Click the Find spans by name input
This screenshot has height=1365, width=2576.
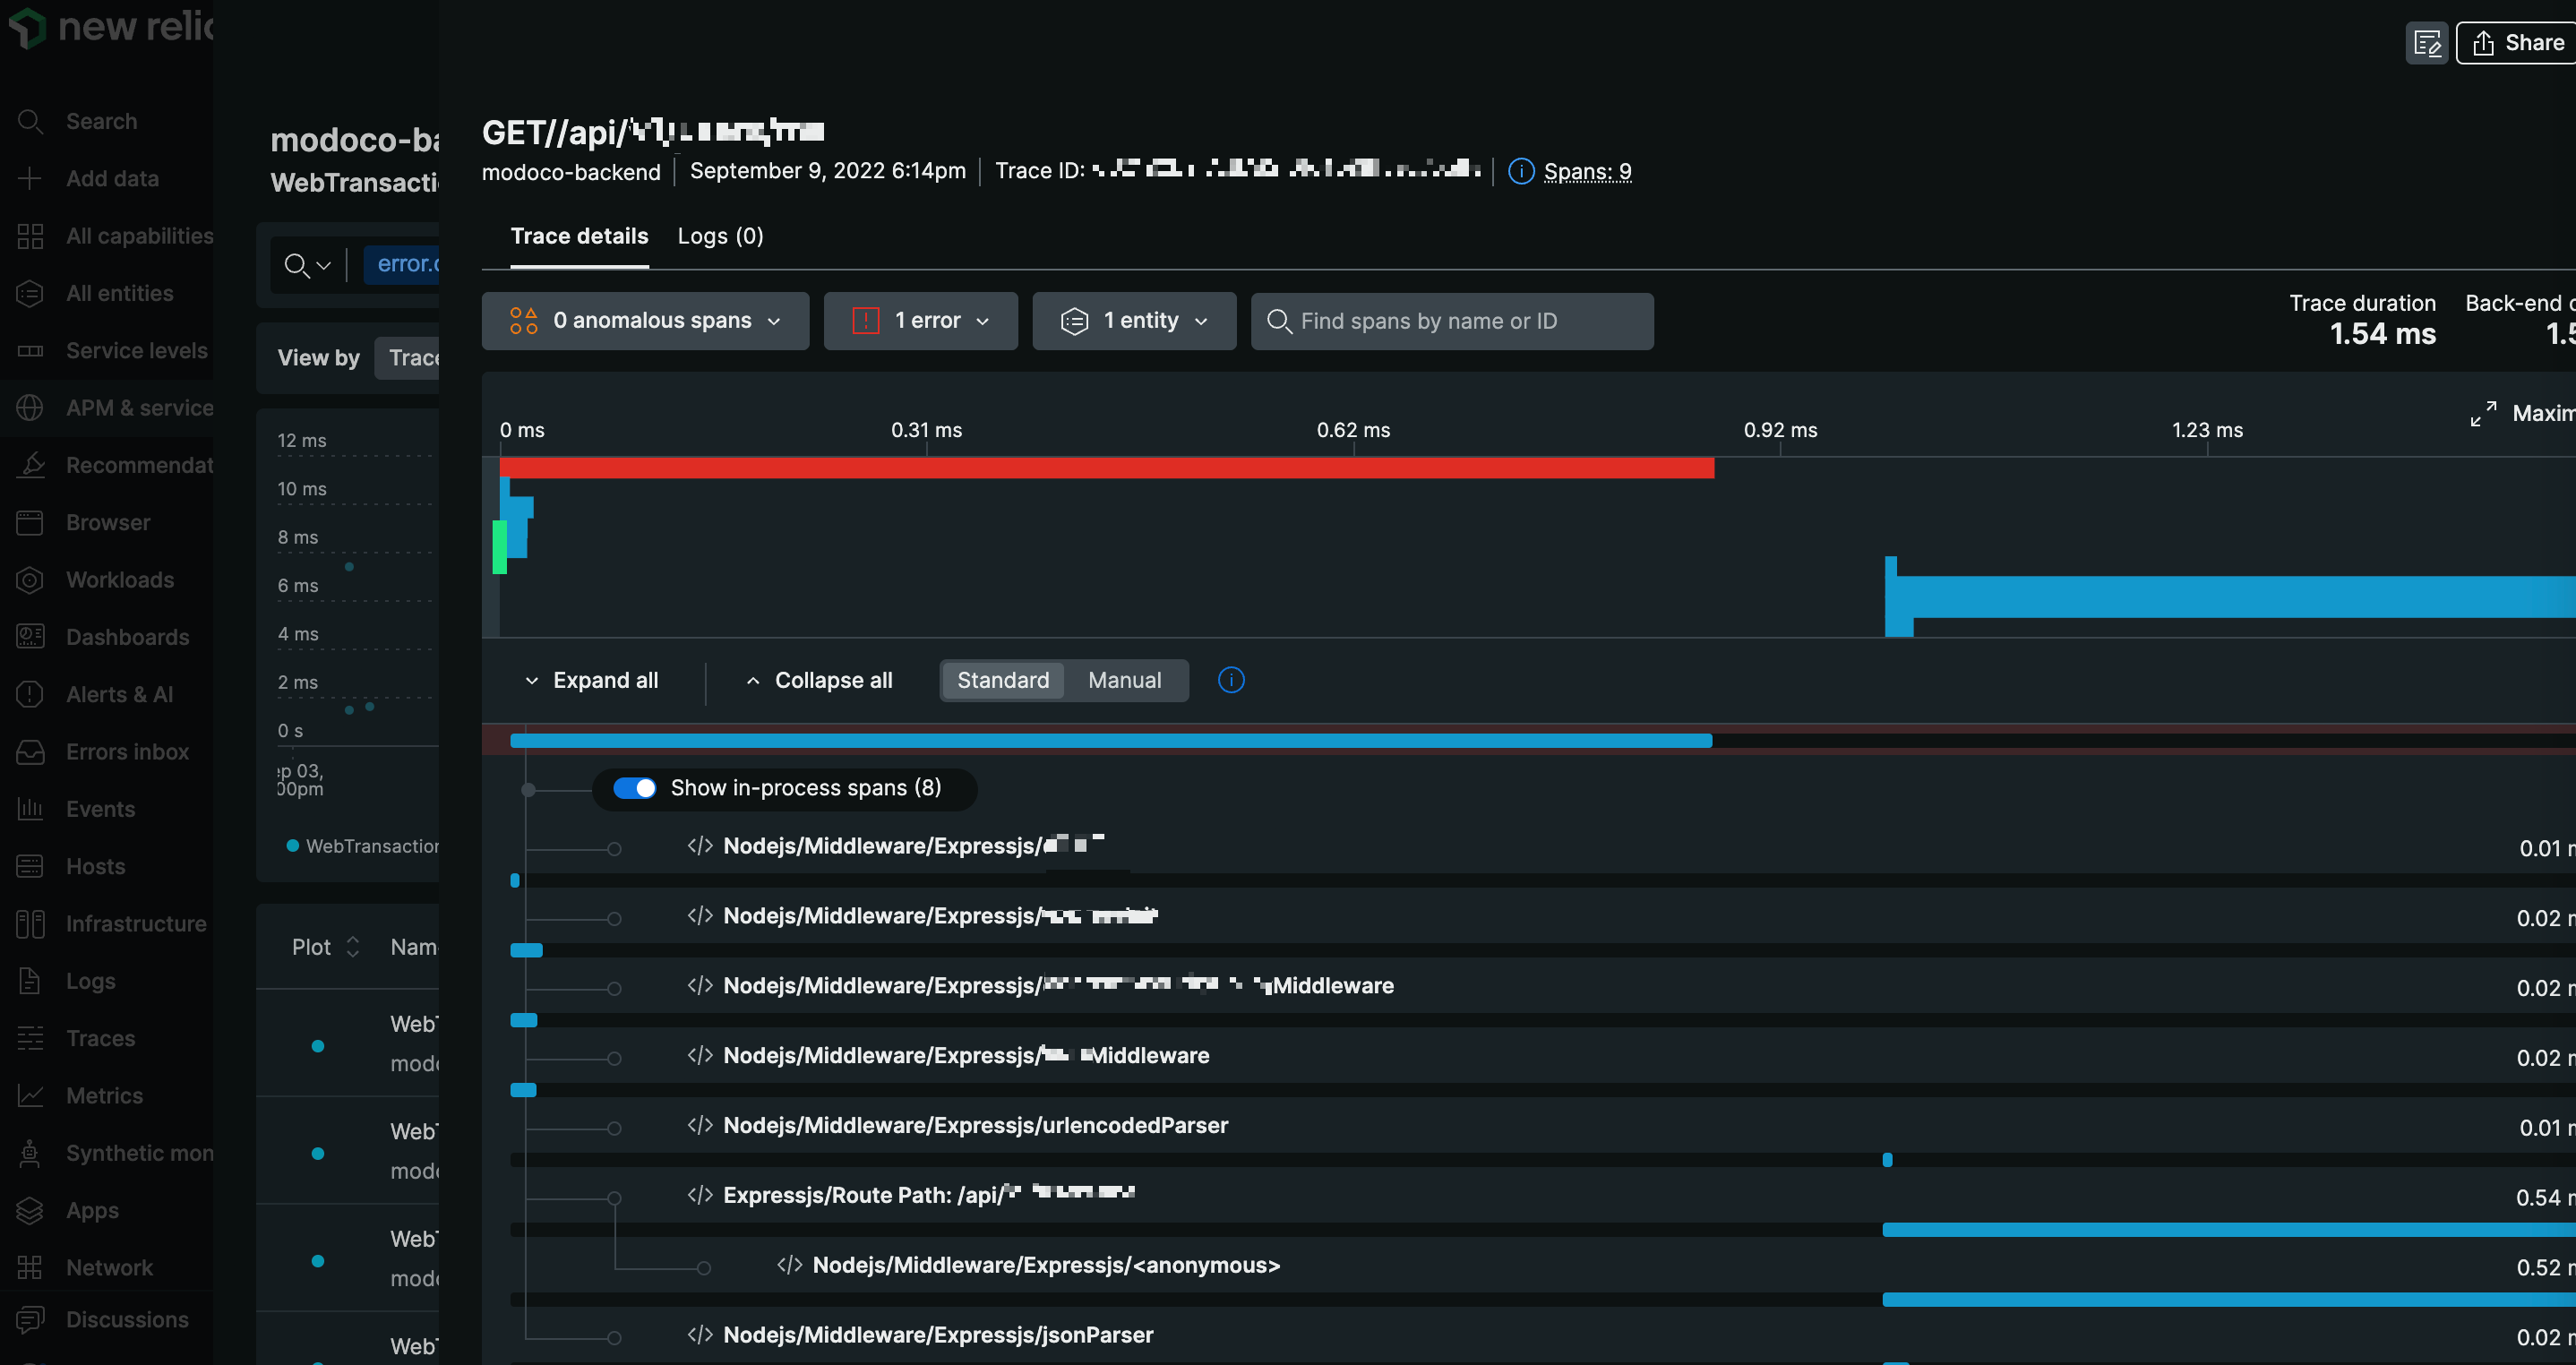point(1452,321)
